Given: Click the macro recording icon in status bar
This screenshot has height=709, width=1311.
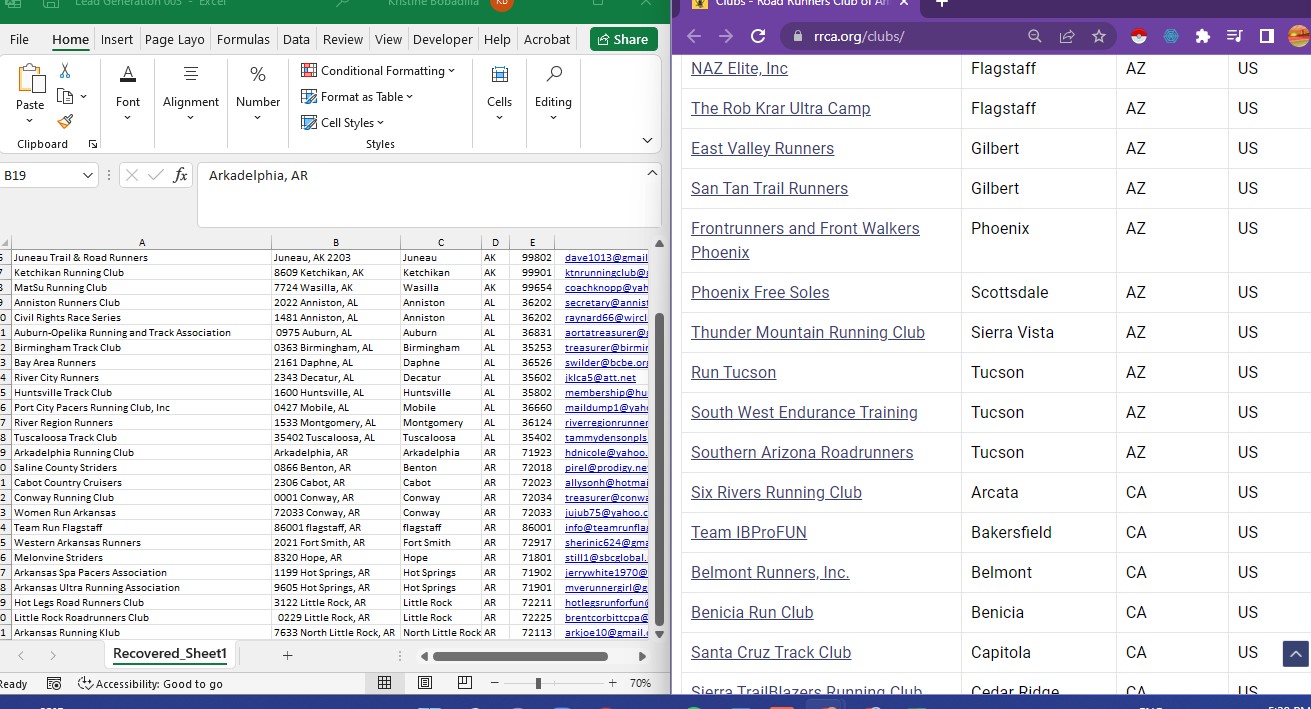Looking at the screenshot, I should coord(54,683).
